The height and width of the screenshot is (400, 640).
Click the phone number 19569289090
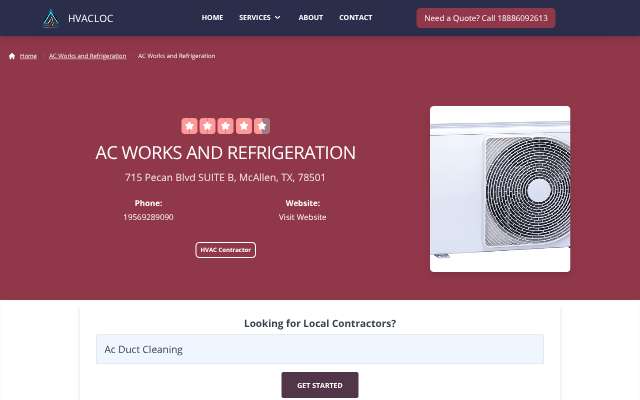pos(148,217)
